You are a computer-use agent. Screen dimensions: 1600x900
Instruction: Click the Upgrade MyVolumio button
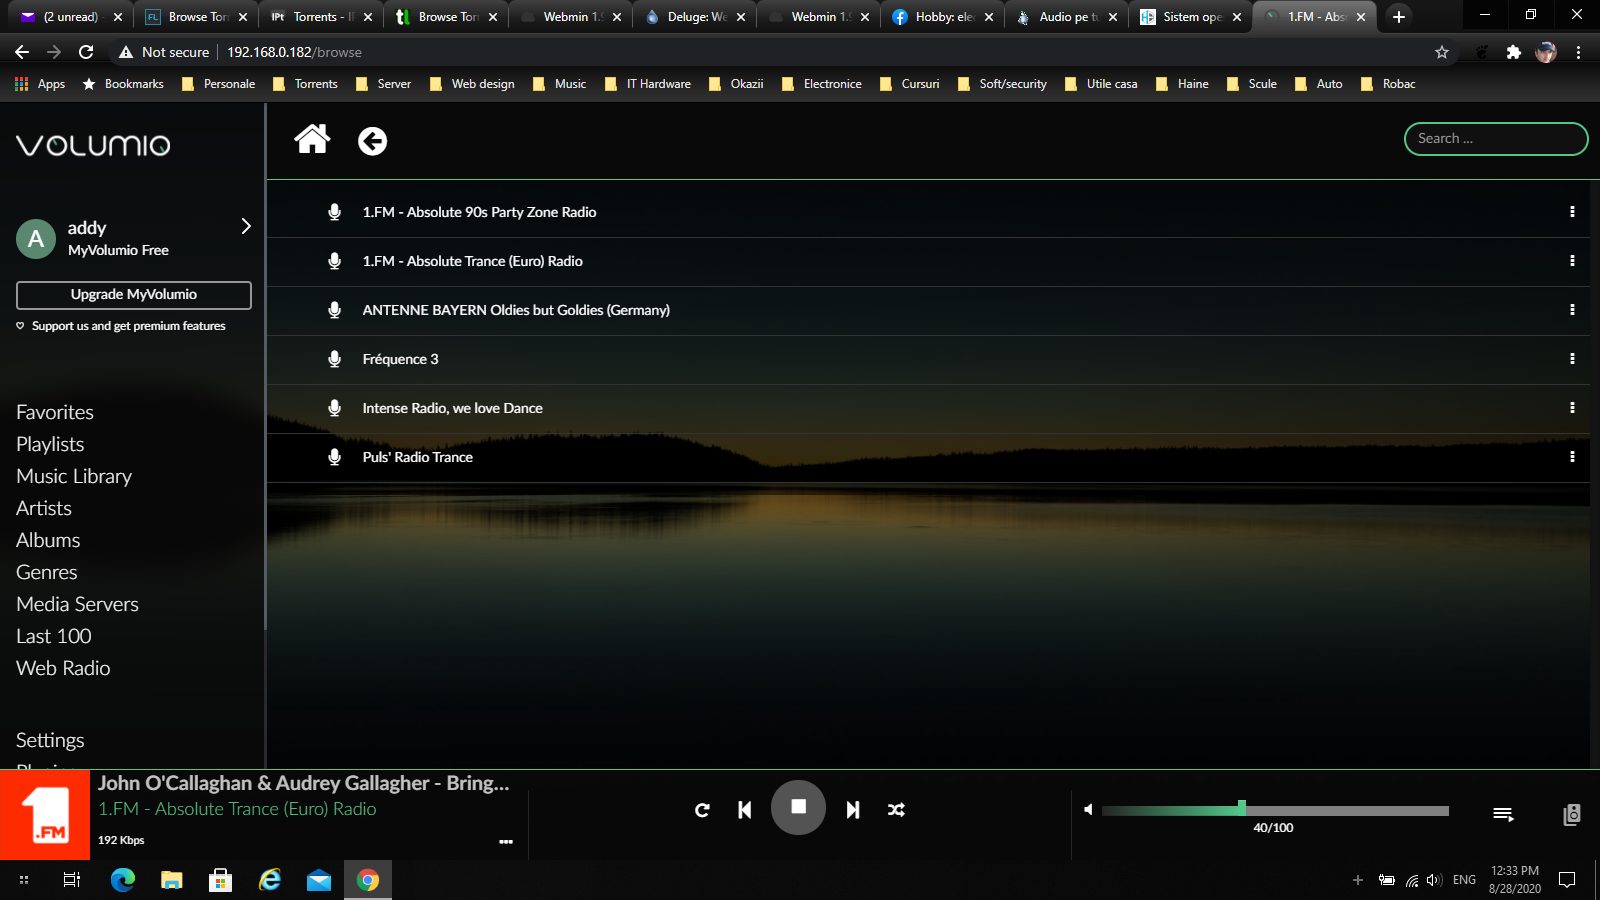[x=134, y=295]
